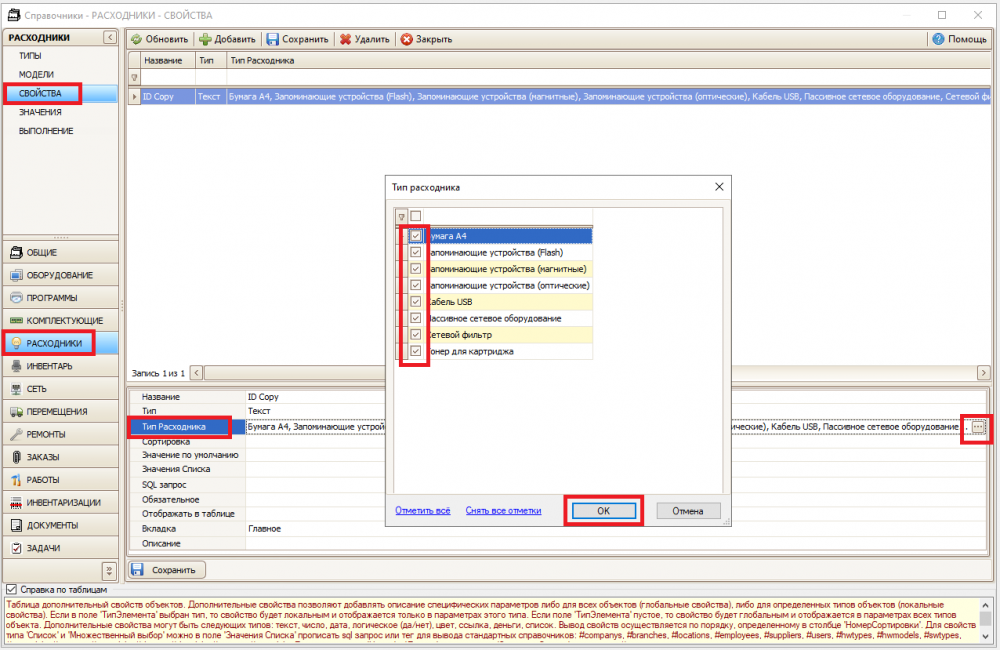Open the ЗАКАЗЫ section icon
The width and height of the screenshot is (1000, 650).
17,457
